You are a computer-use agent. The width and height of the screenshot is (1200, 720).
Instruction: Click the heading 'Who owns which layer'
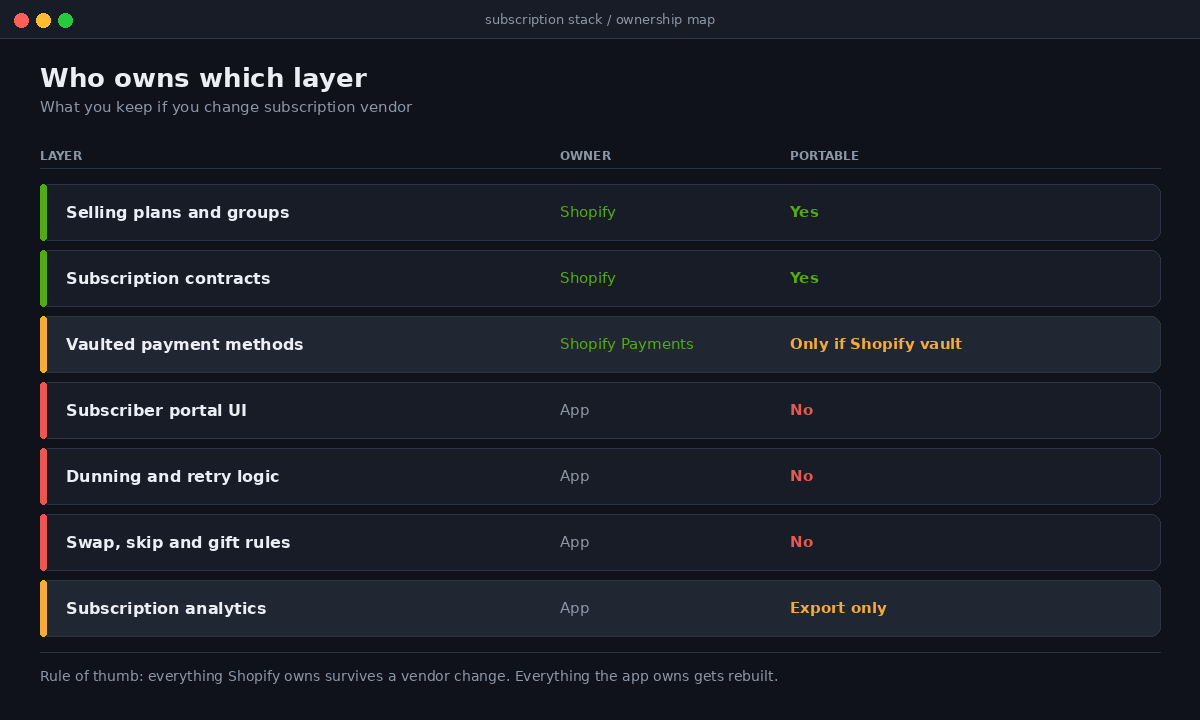(203, 78)
